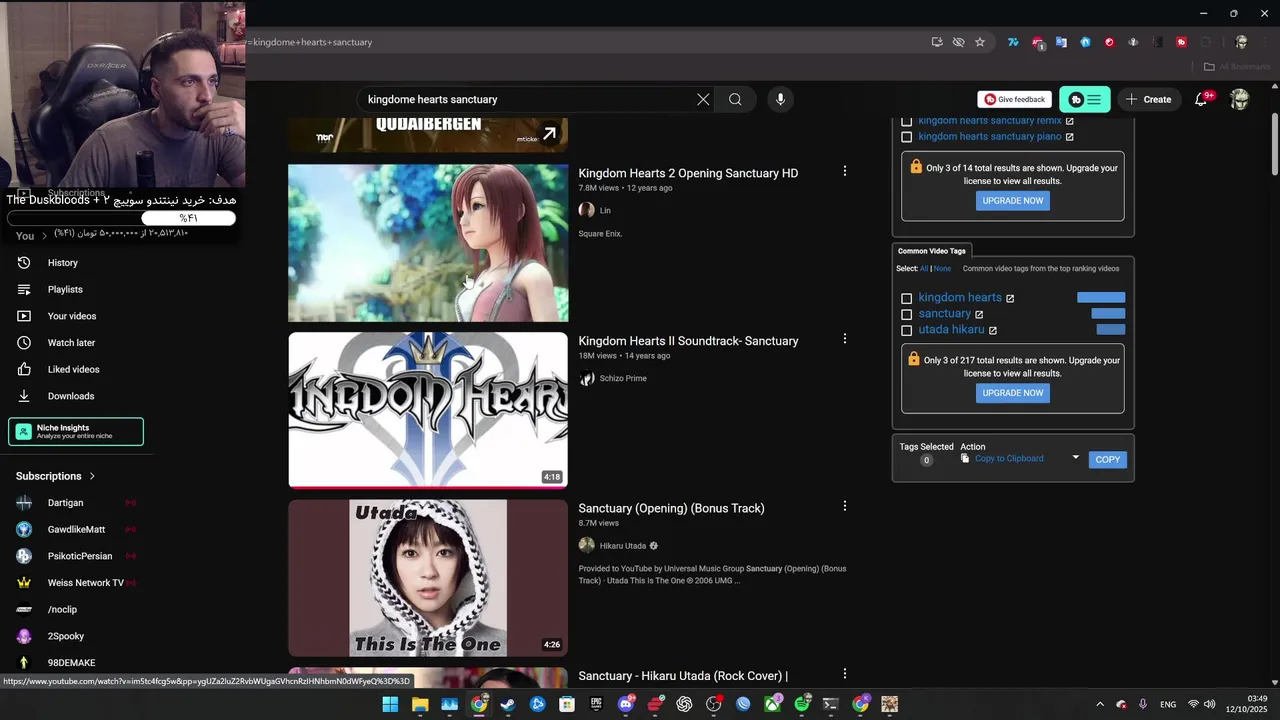The width and height of the screenshot is (1280, 720).
Task: Check kingdom hearts sanctuary remix checkbox
Action: tap(907, 121)
